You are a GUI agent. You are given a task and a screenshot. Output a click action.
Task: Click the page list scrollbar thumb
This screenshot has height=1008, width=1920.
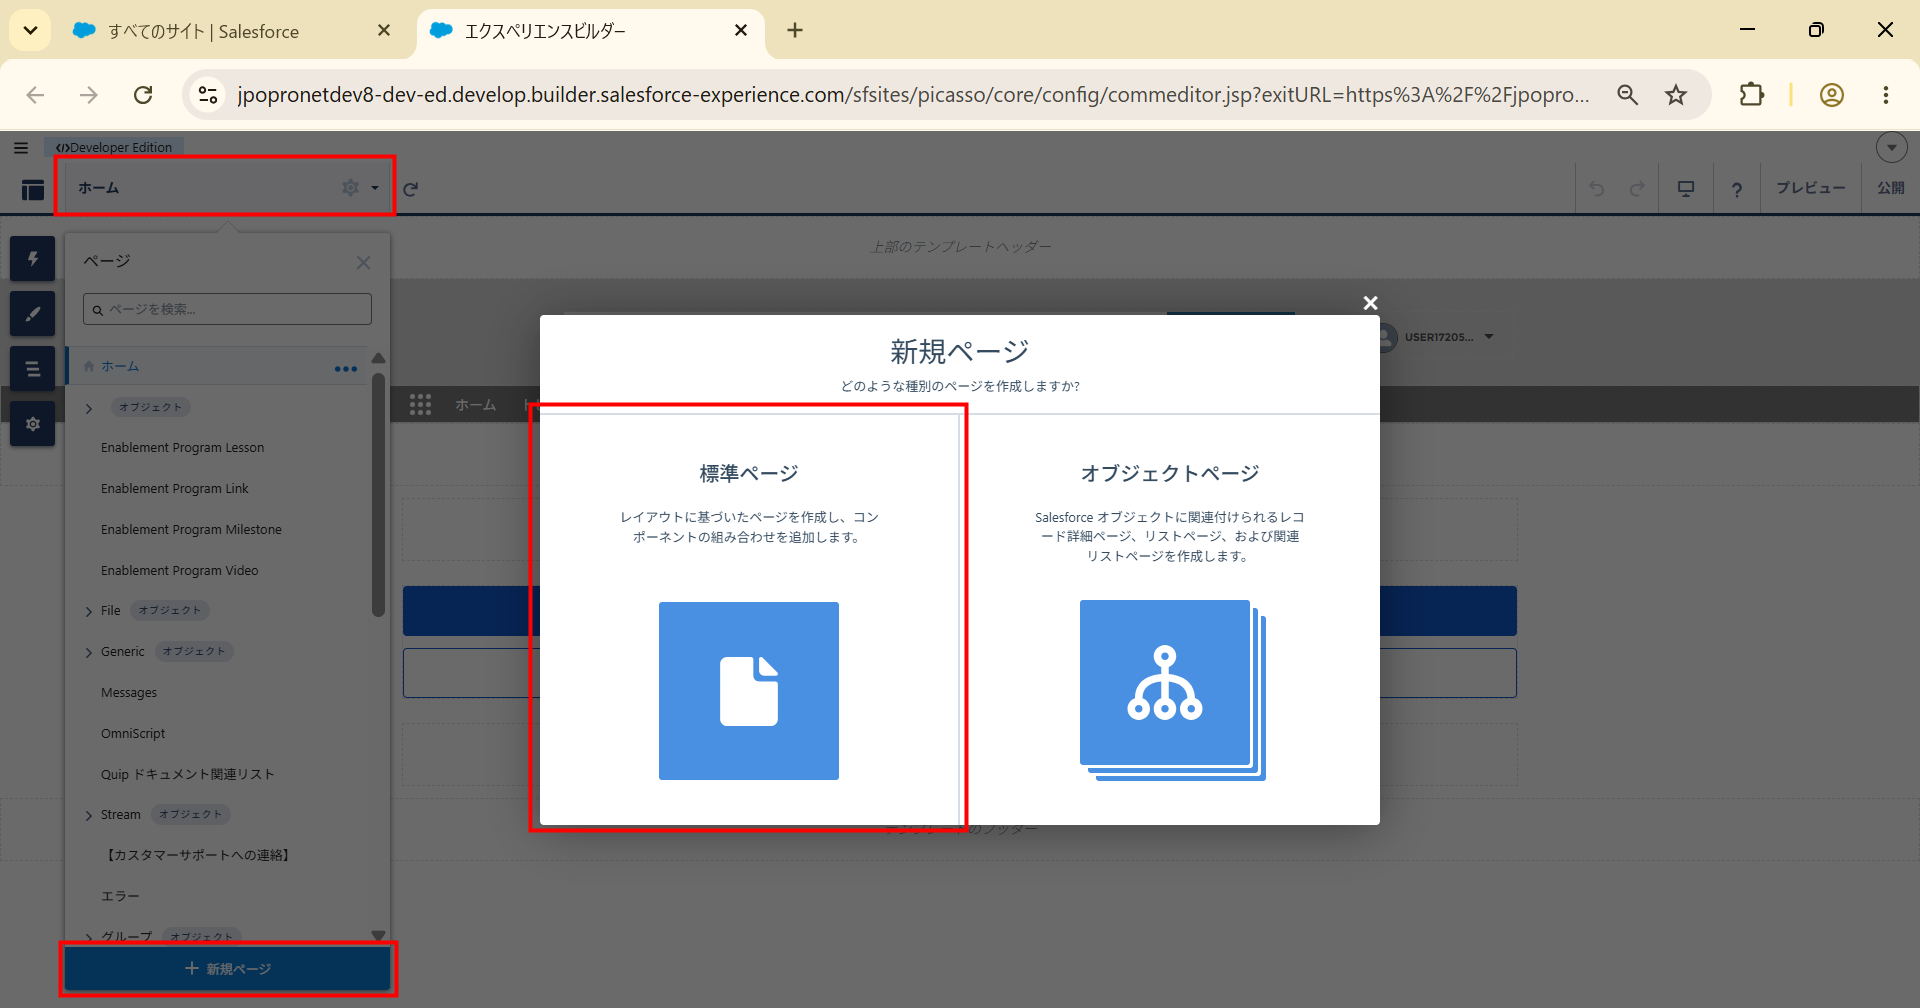pos(378,495)
